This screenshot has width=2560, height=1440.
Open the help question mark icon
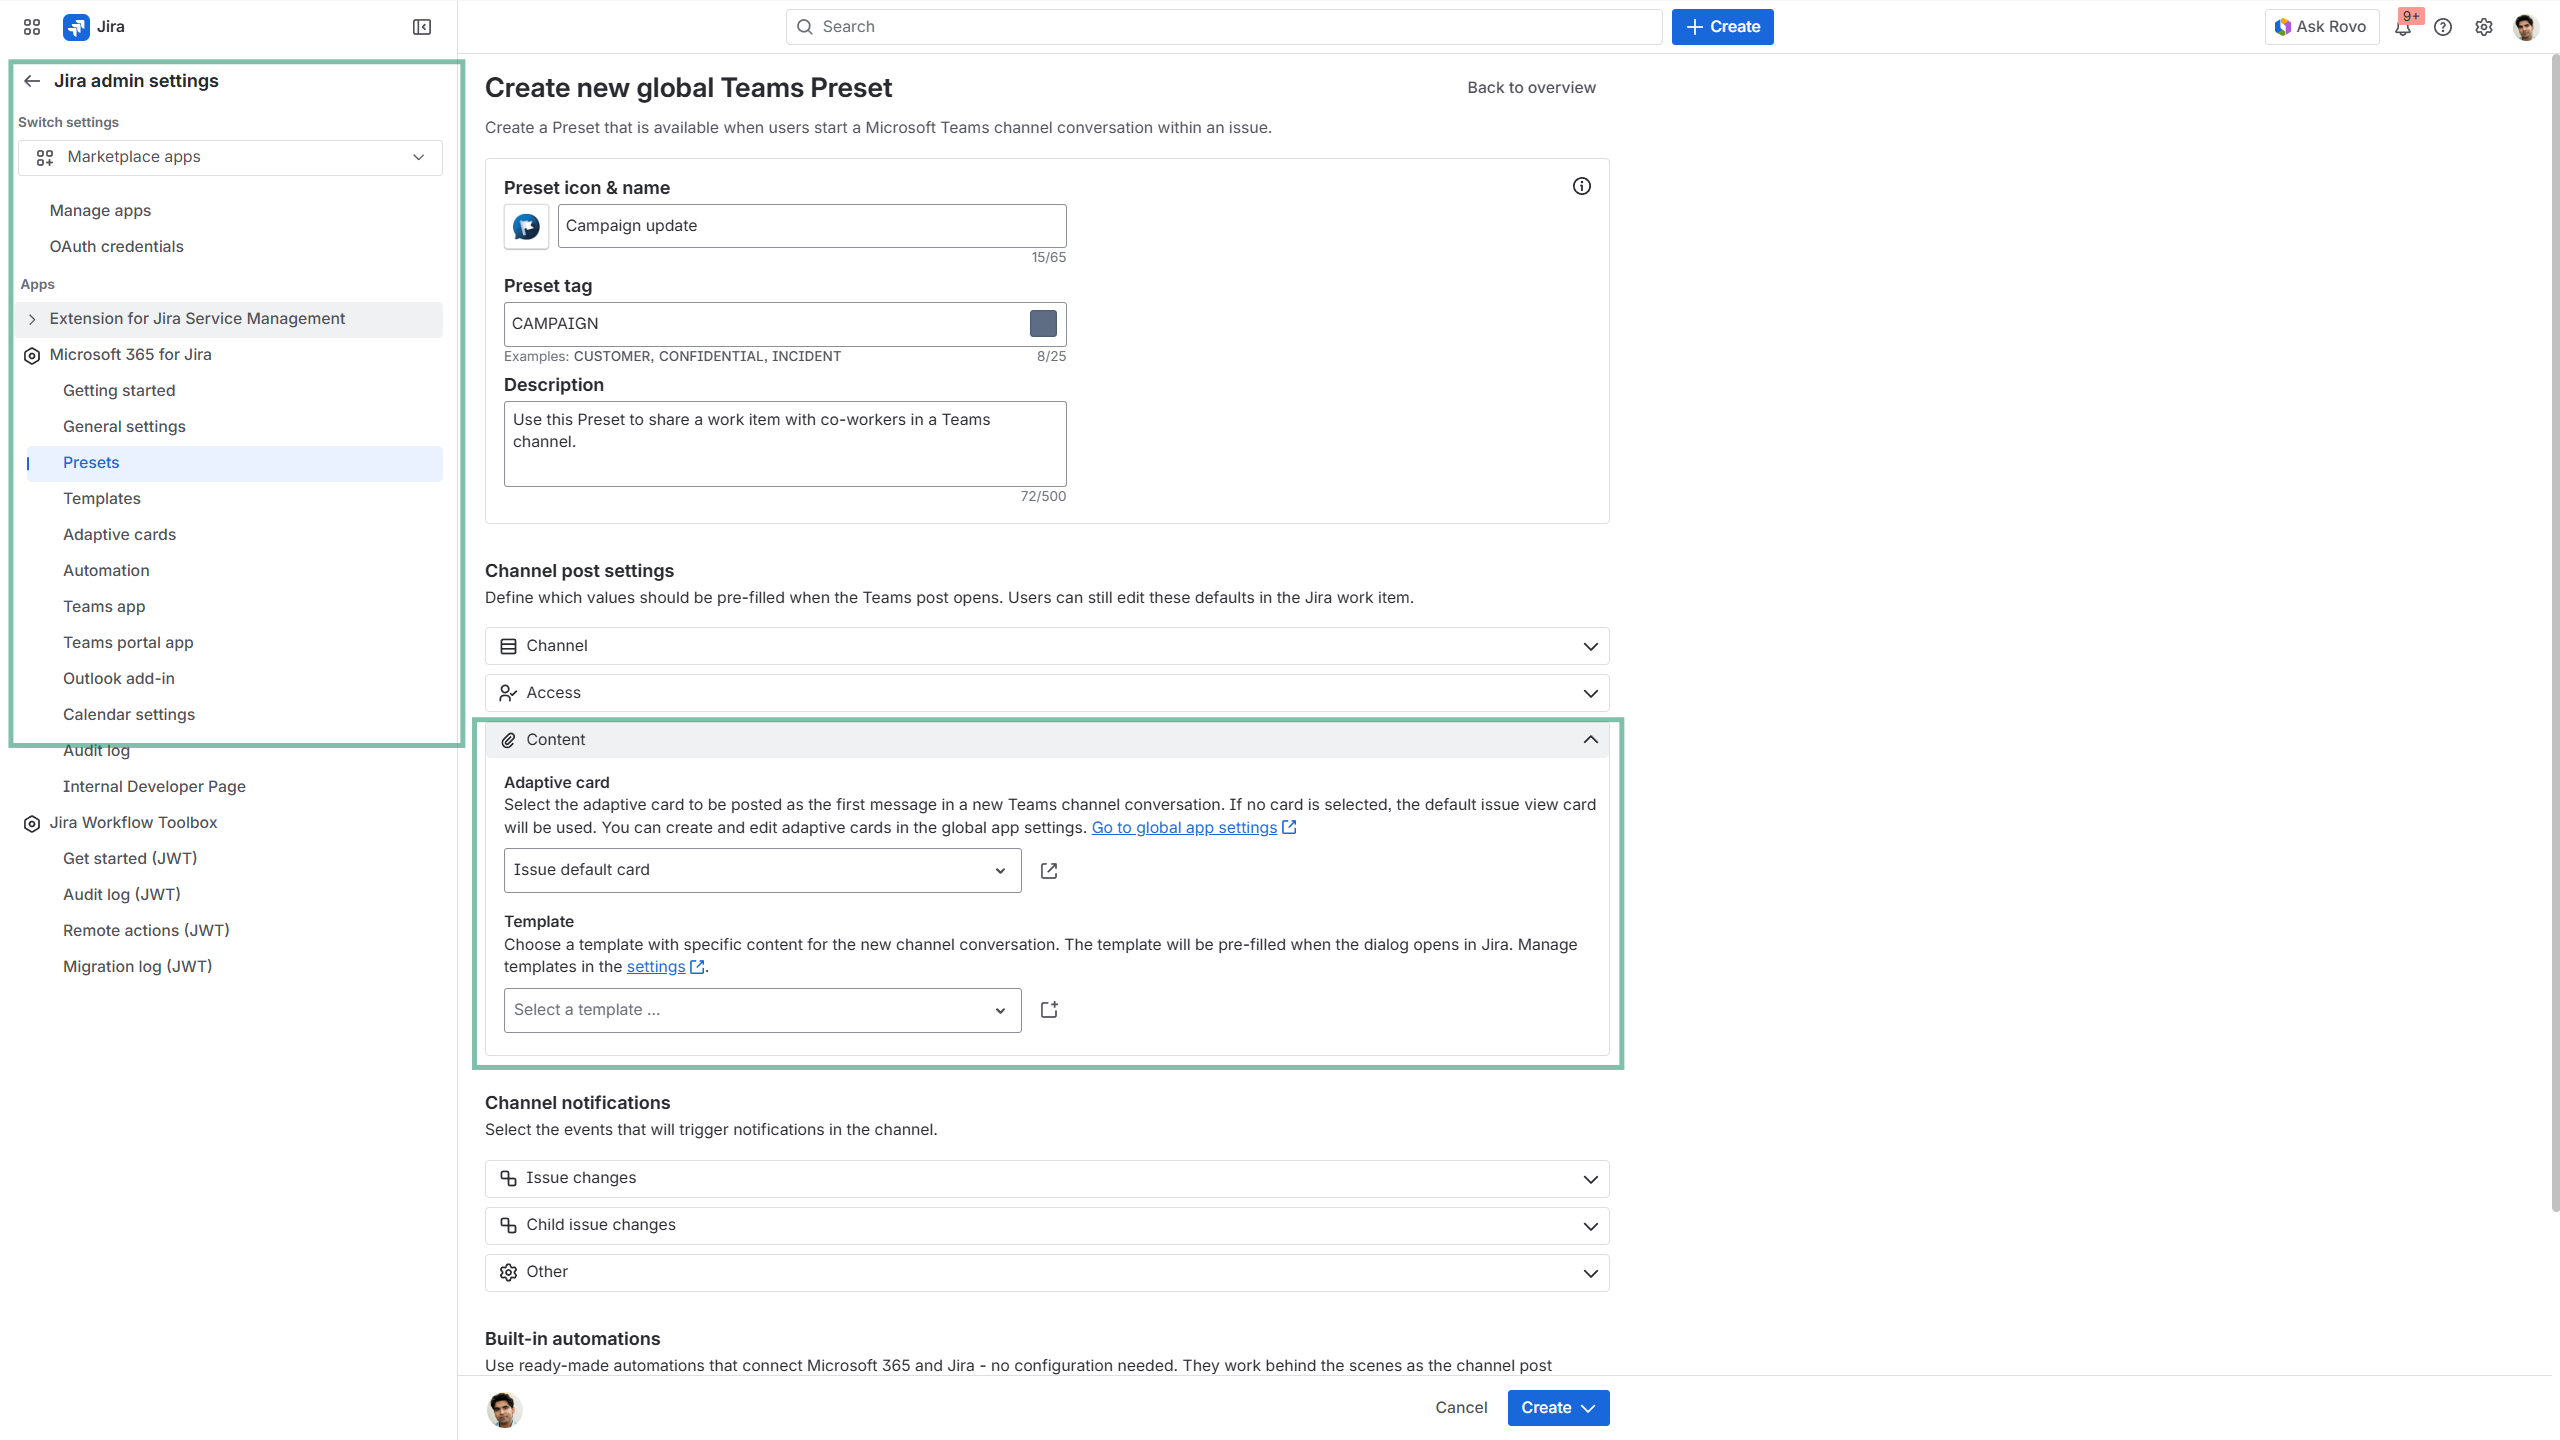(2443, 28)
